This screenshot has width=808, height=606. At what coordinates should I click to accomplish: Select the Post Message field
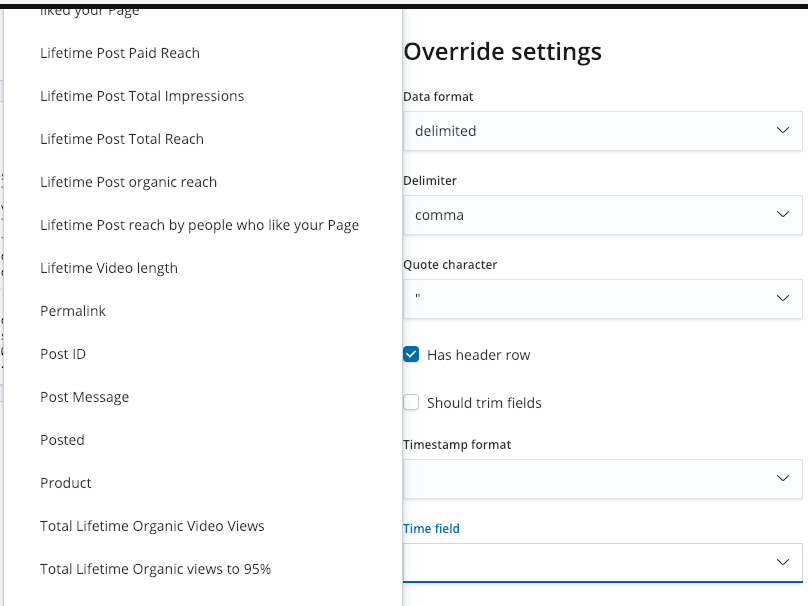click(x=84, y=397)
